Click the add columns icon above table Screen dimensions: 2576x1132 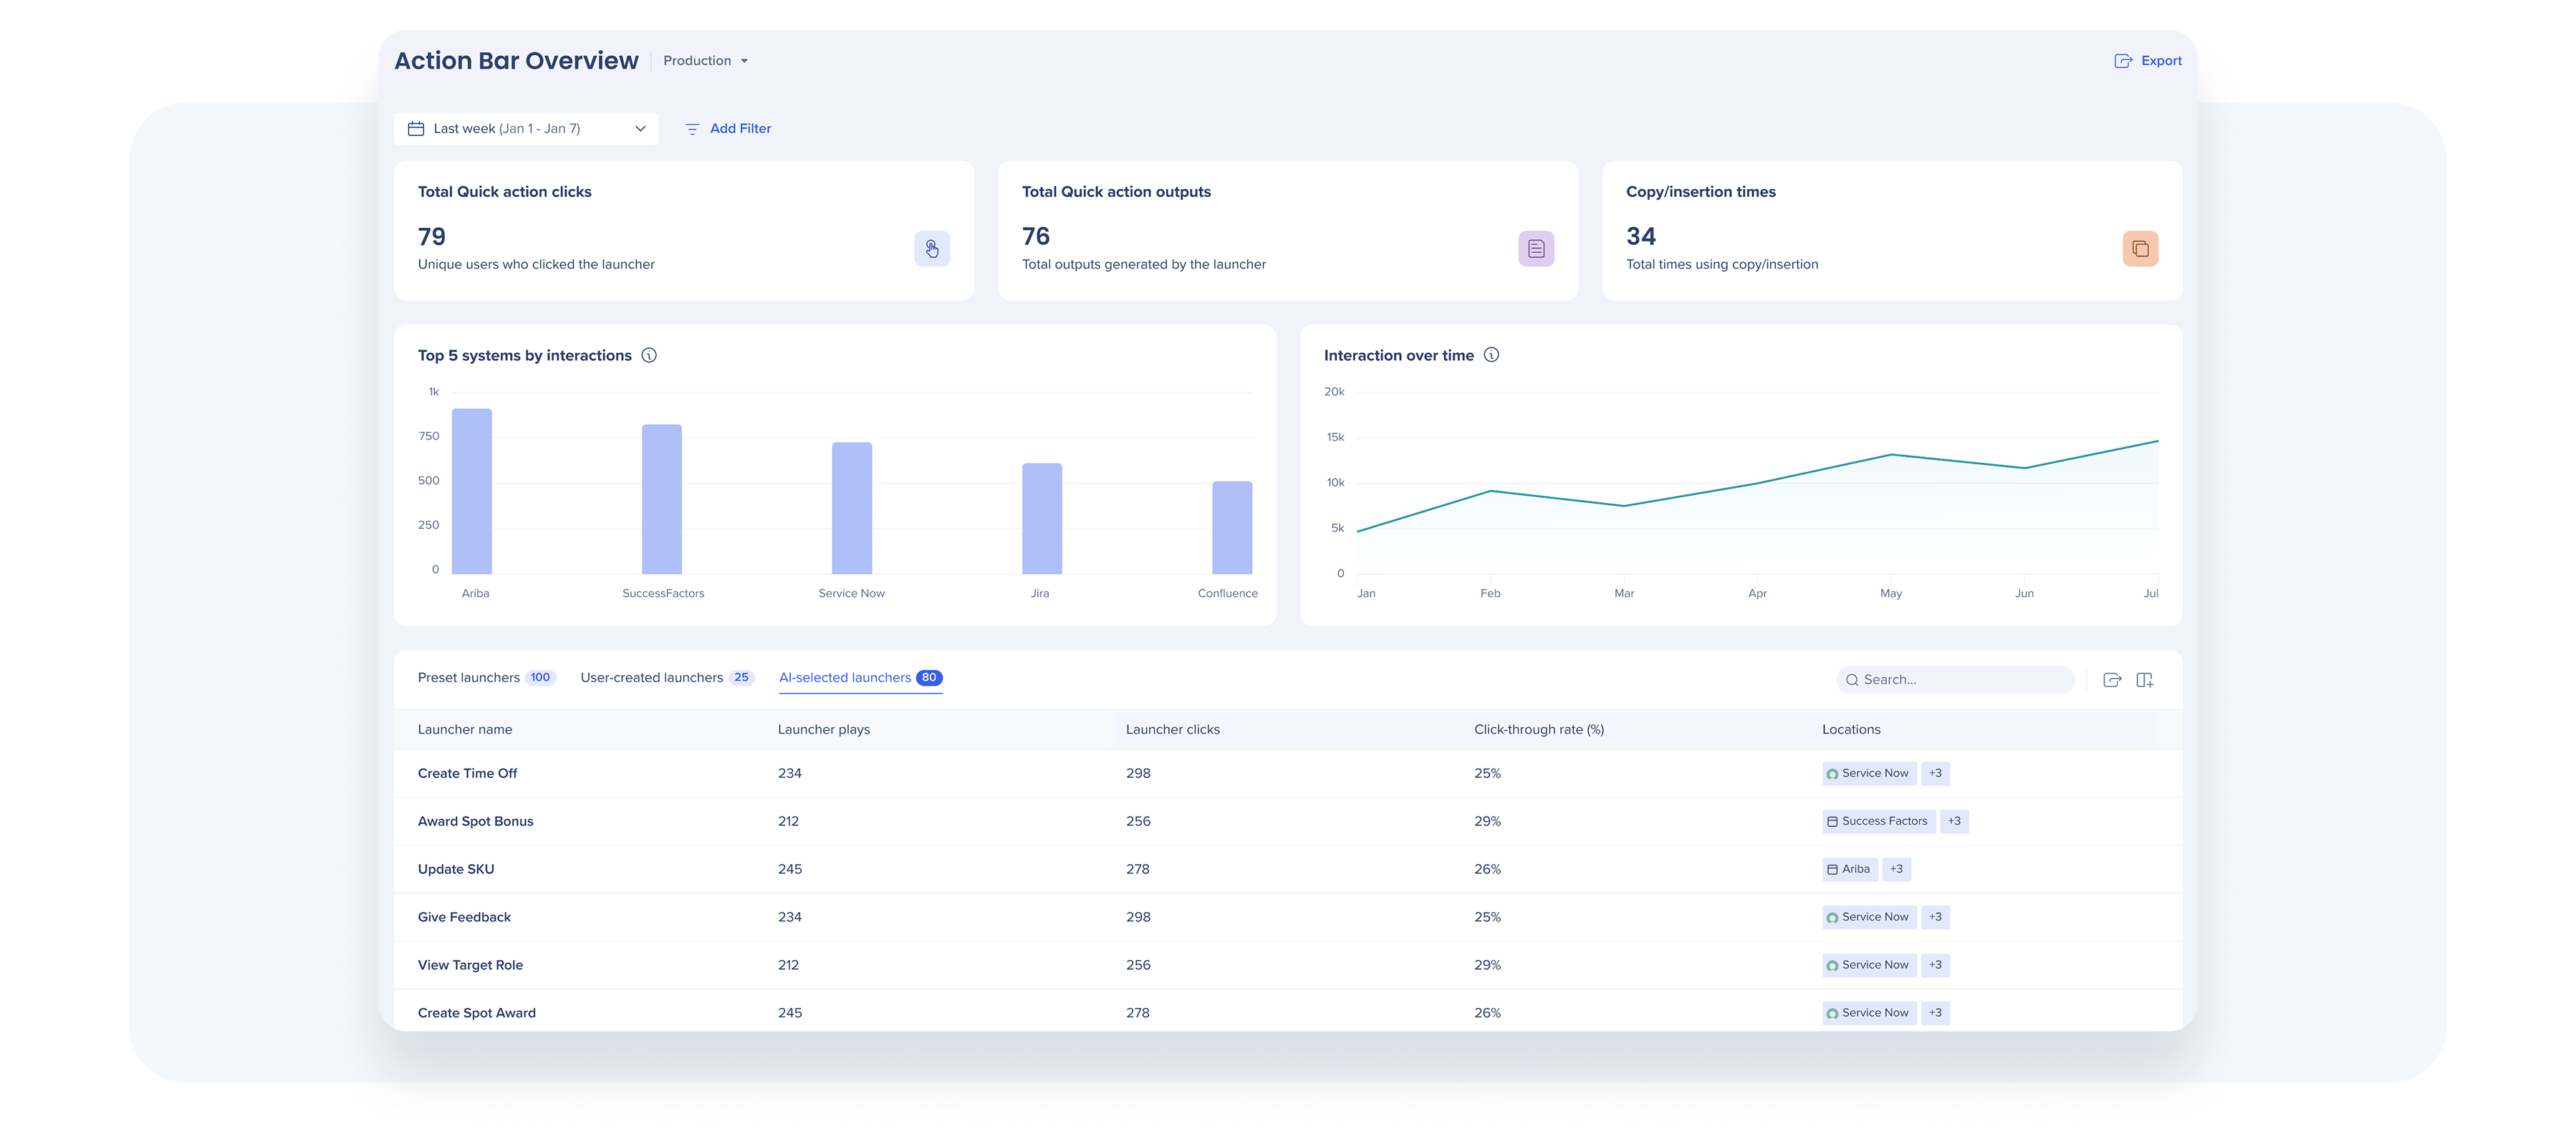[x=2144, y=680]
